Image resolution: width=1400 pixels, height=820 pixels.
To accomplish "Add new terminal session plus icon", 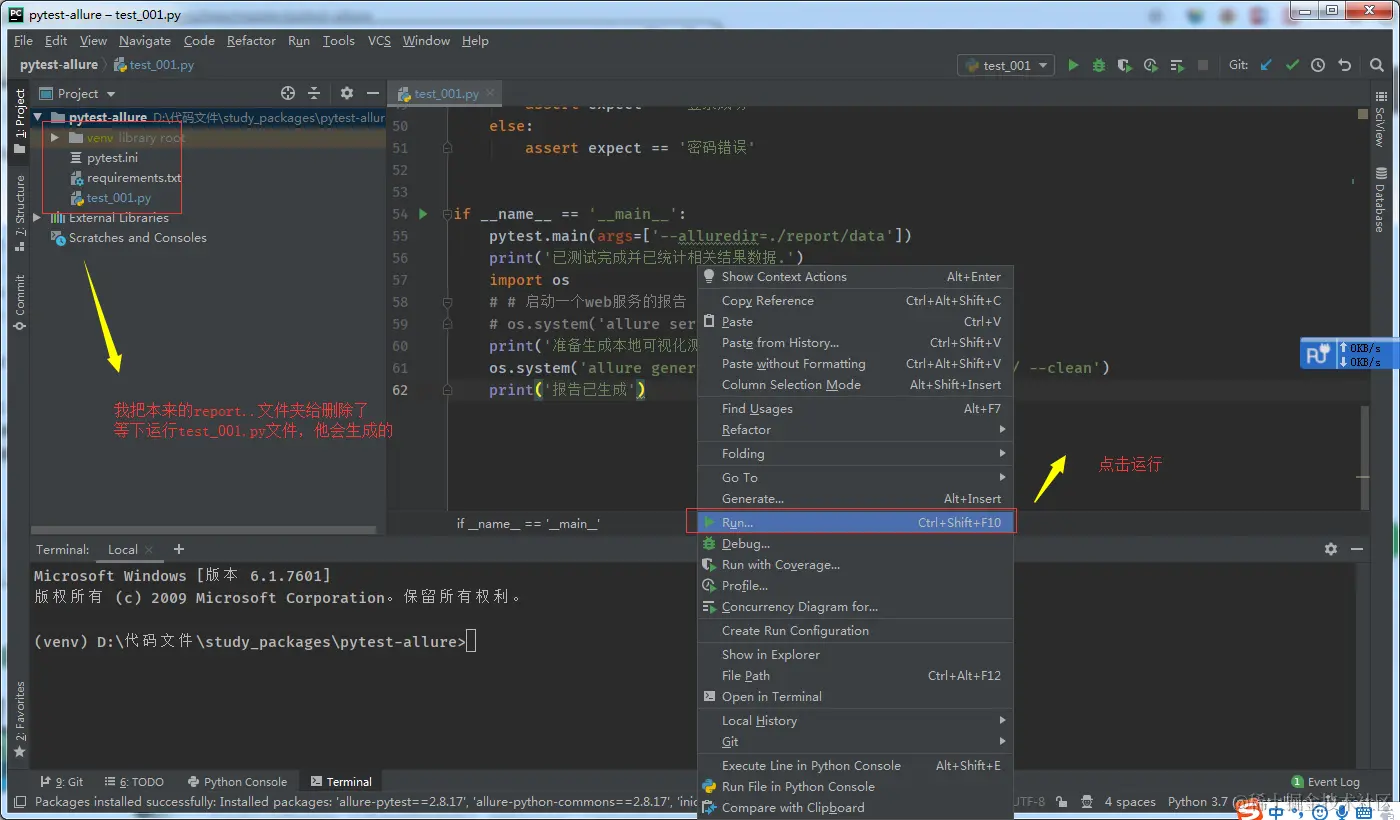I will coord(179,549).
